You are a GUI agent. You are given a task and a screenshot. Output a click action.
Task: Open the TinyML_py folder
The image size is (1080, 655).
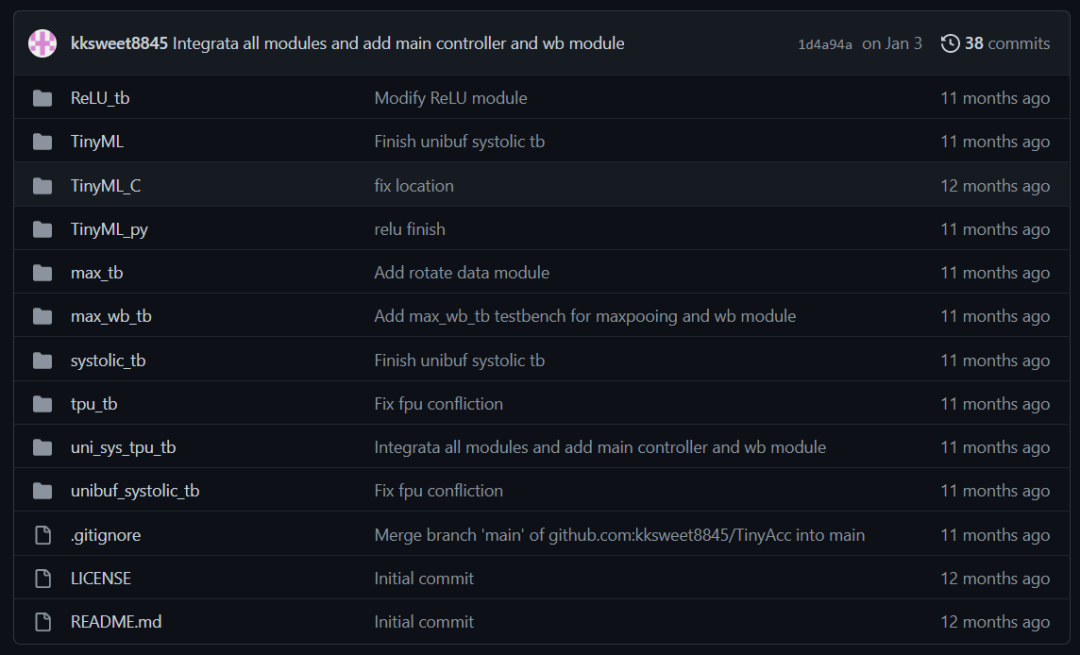(x=109, y=229)
